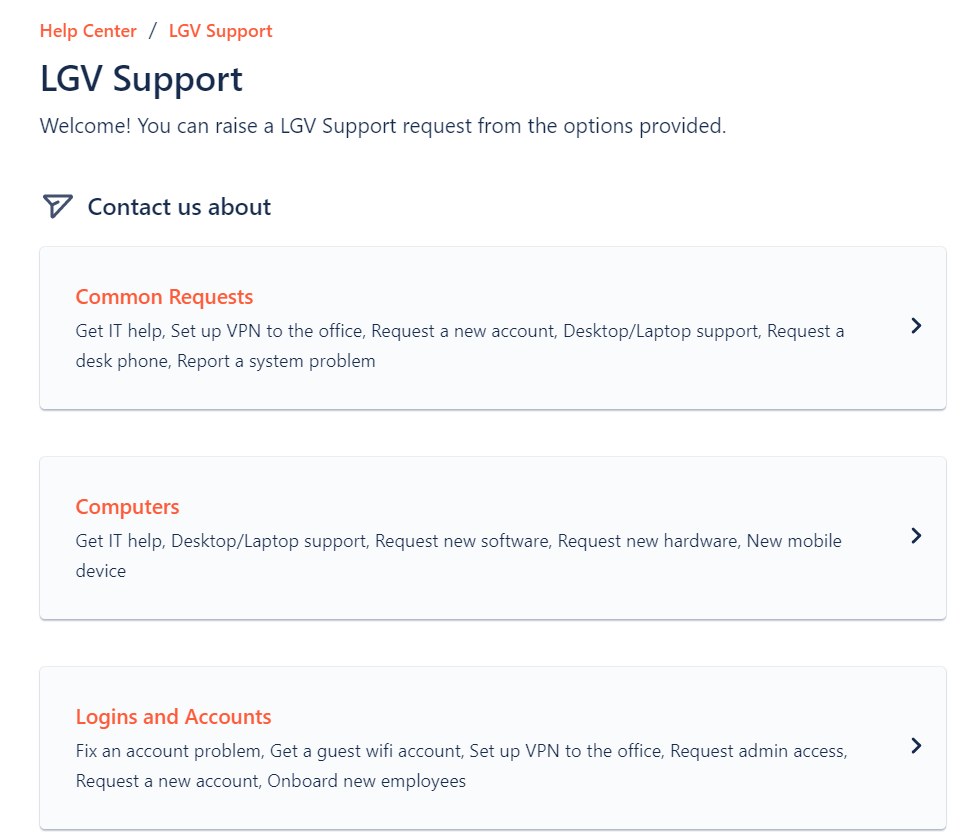968x839 pixels.
Task: Click the Contact us about heading text
Action: pos(179,207)
